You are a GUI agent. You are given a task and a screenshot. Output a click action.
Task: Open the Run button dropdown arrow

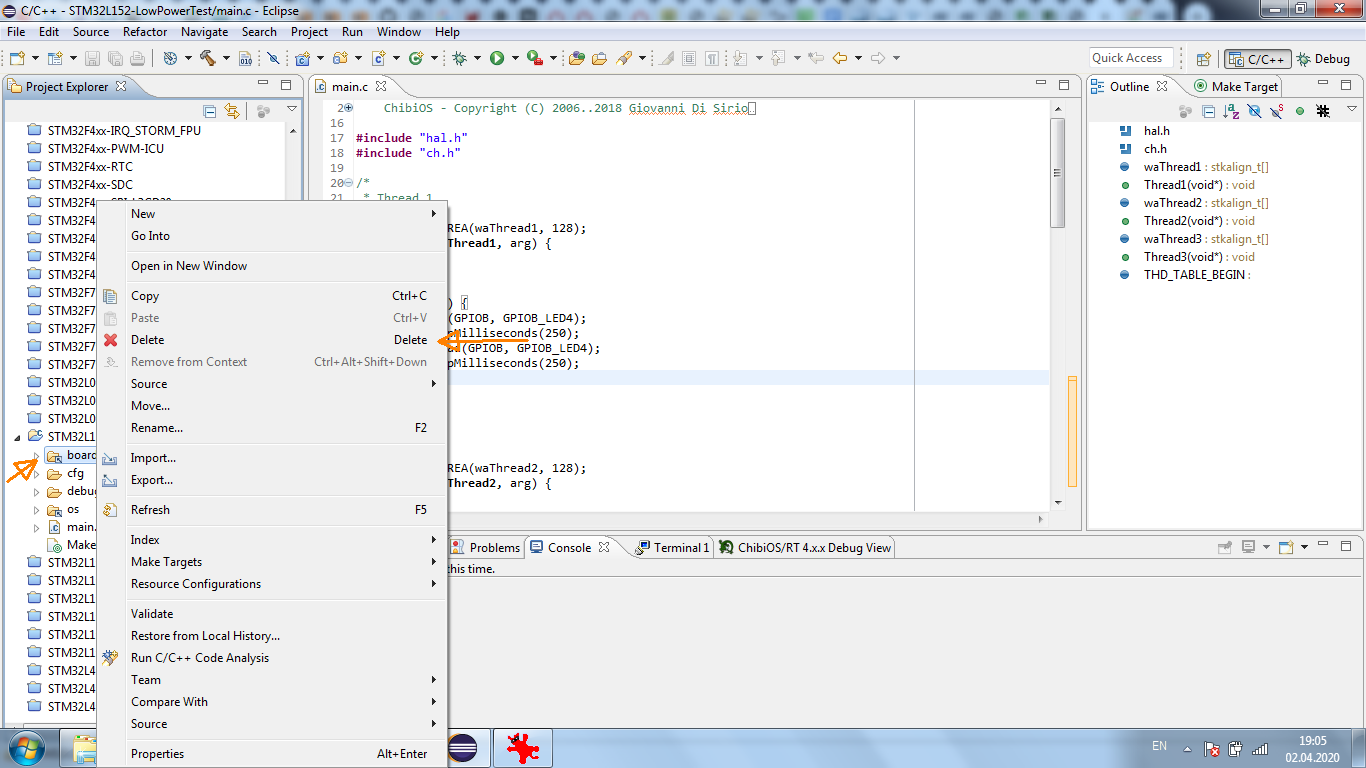tap(515, 58)
